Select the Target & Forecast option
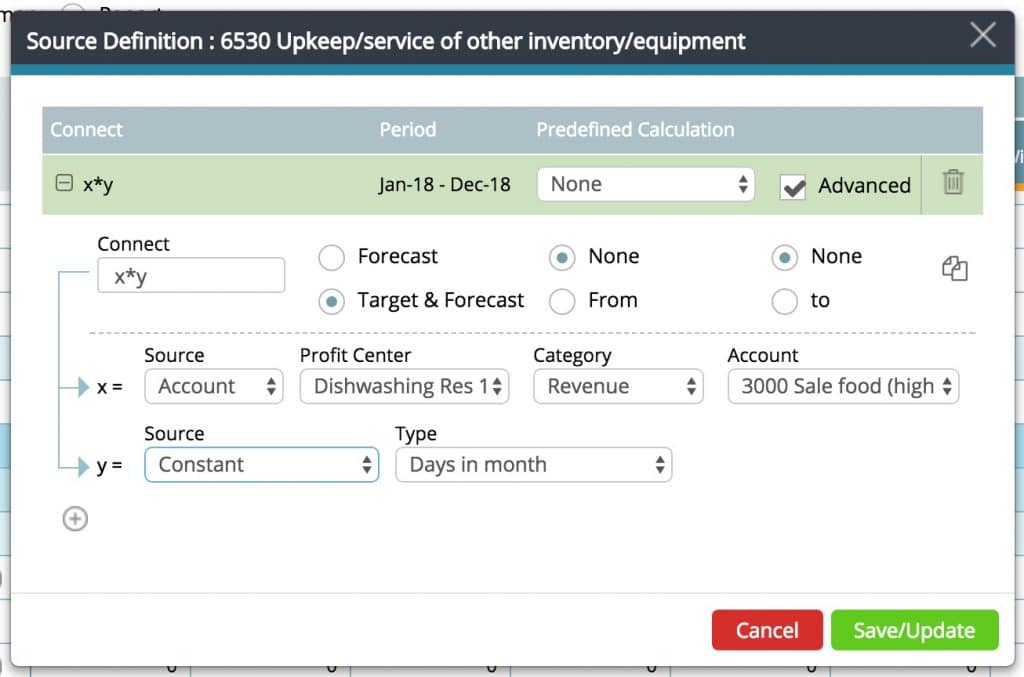Image resolution: width=1024 pixels, height=677 pixels. pyautogui.click(x=331, y=301)
